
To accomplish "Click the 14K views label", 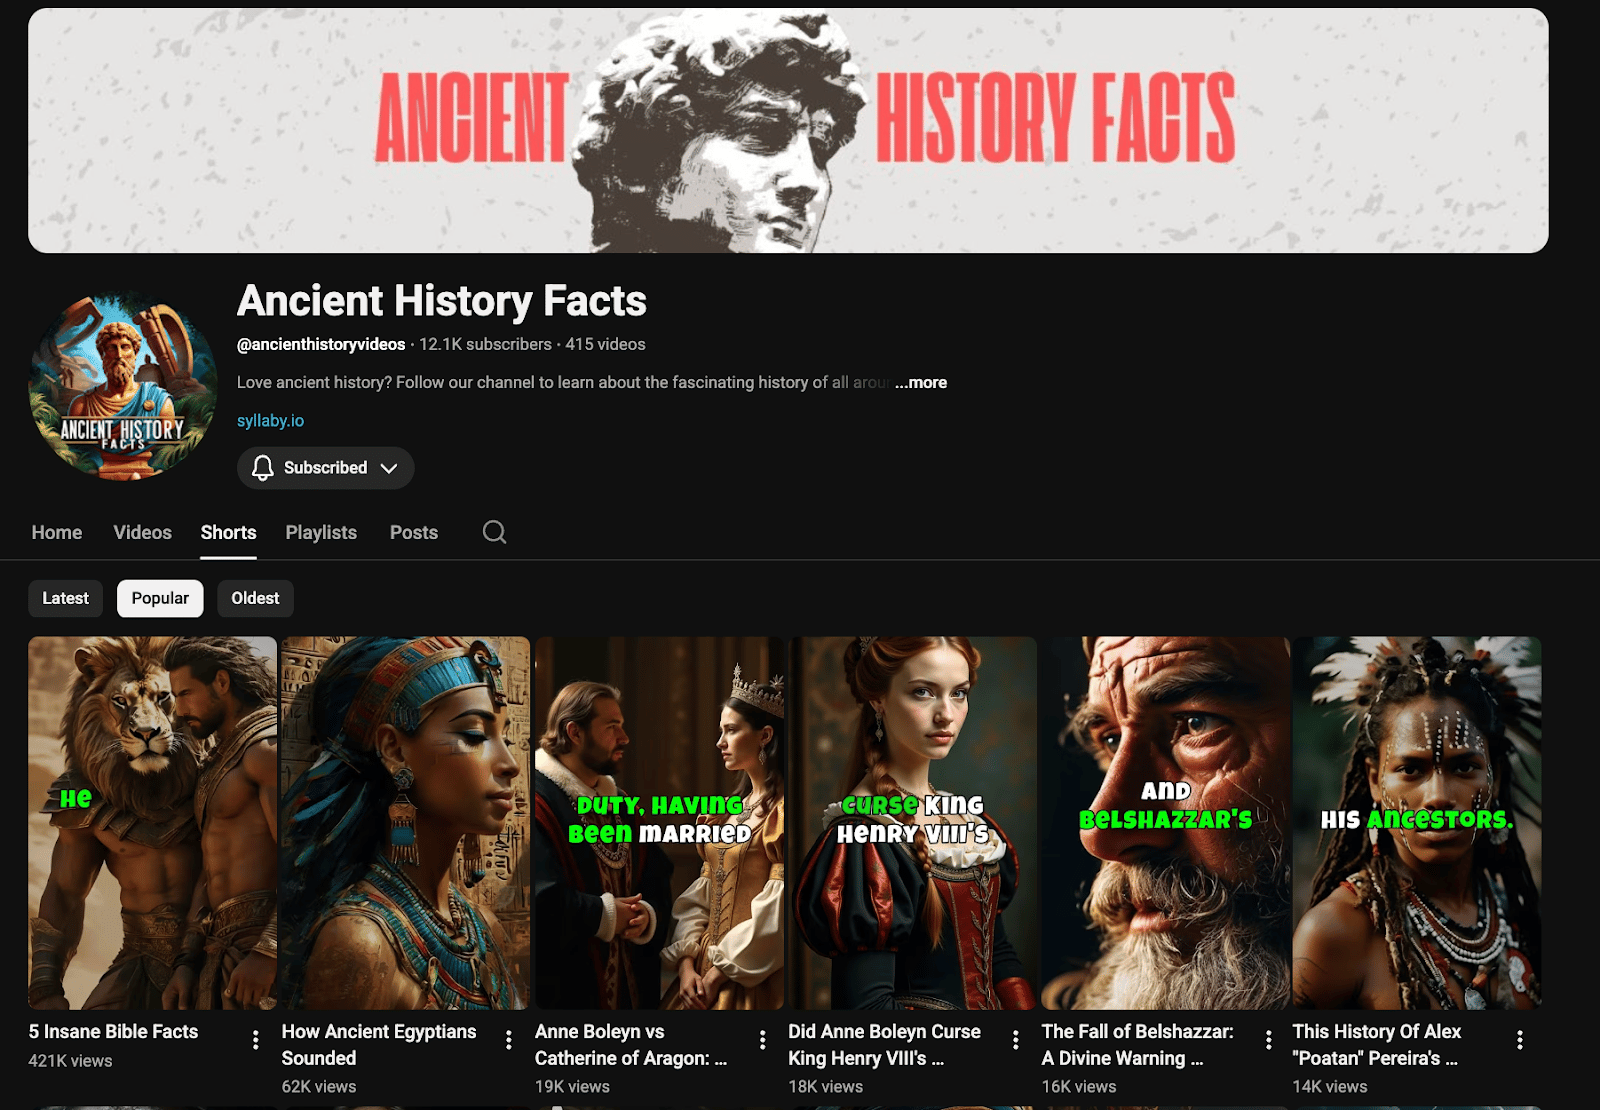I will click(1330, 1087).
